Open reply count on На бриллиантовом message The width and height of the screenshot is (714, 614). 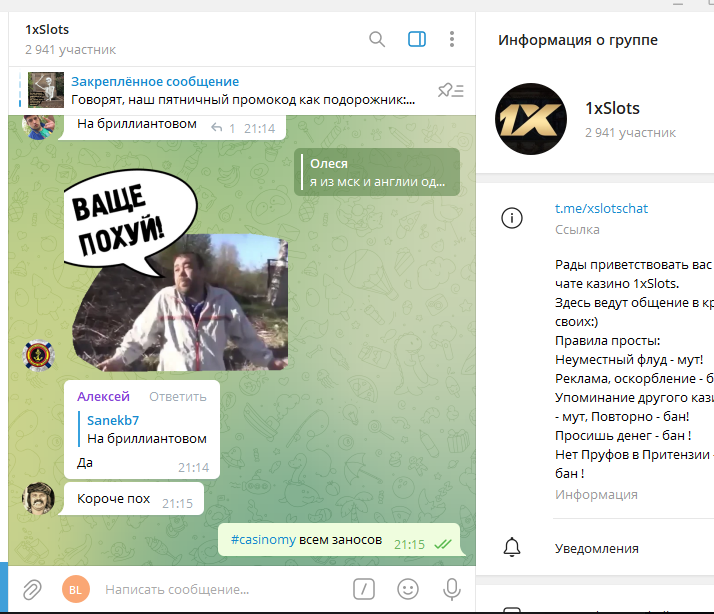223,128
